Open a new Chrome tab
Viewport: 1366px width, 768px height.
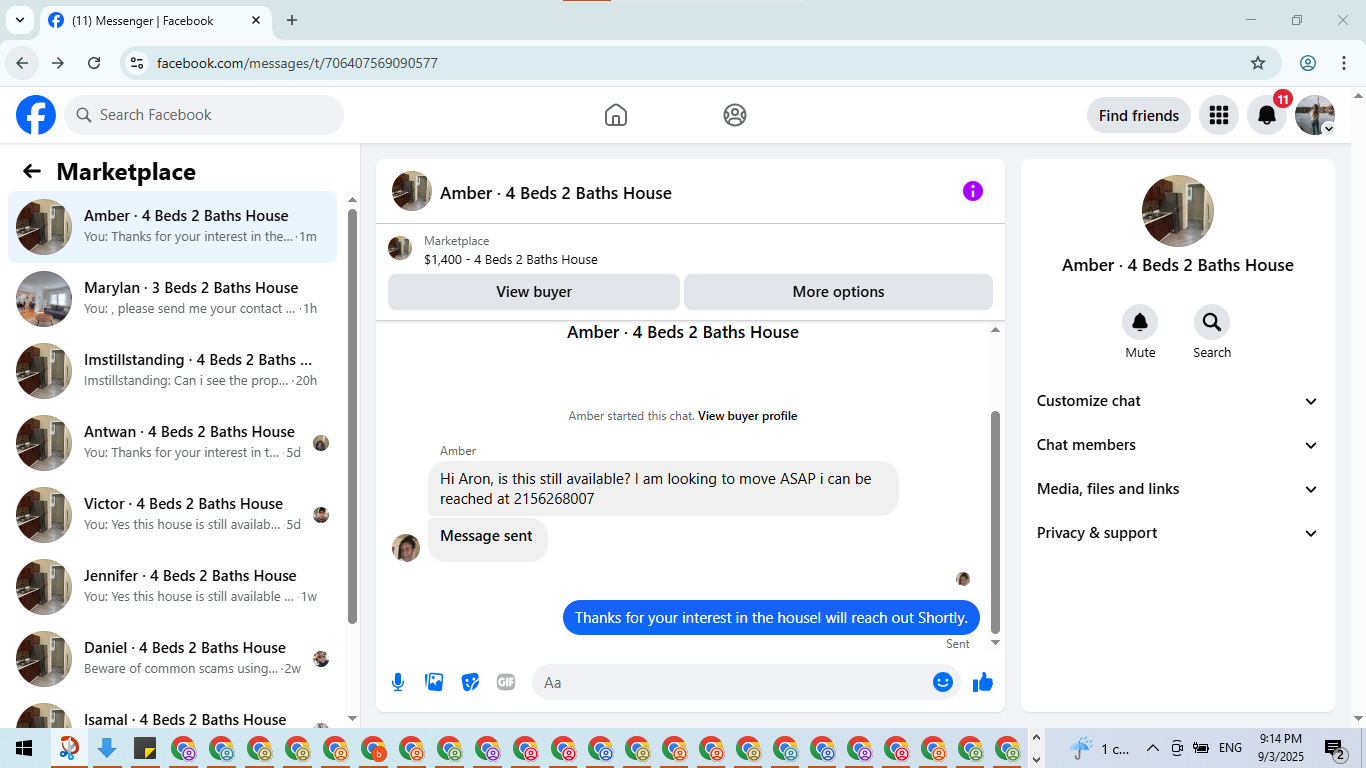[x=292, y=20]
